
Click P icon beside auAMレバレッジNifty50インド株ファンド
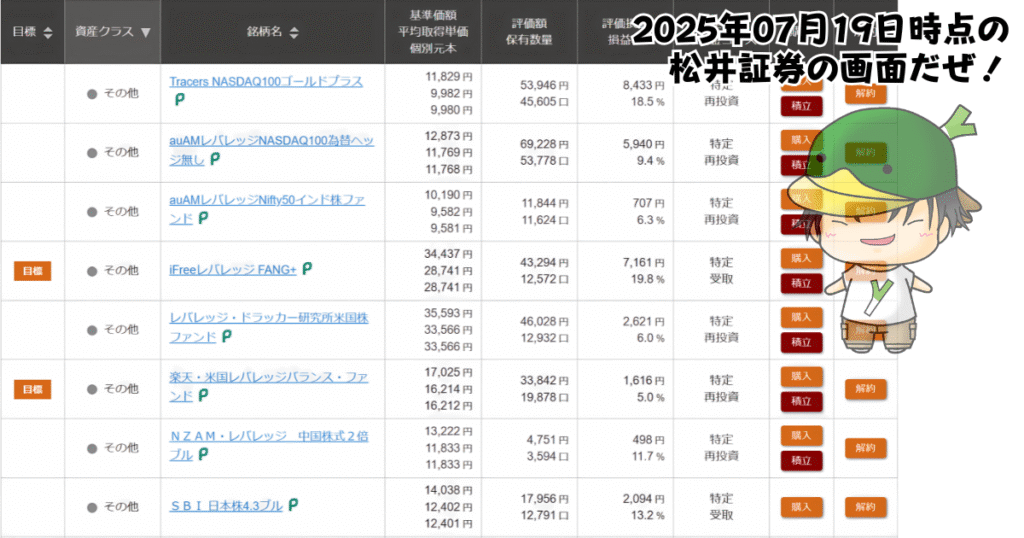(x=203, y=218)
